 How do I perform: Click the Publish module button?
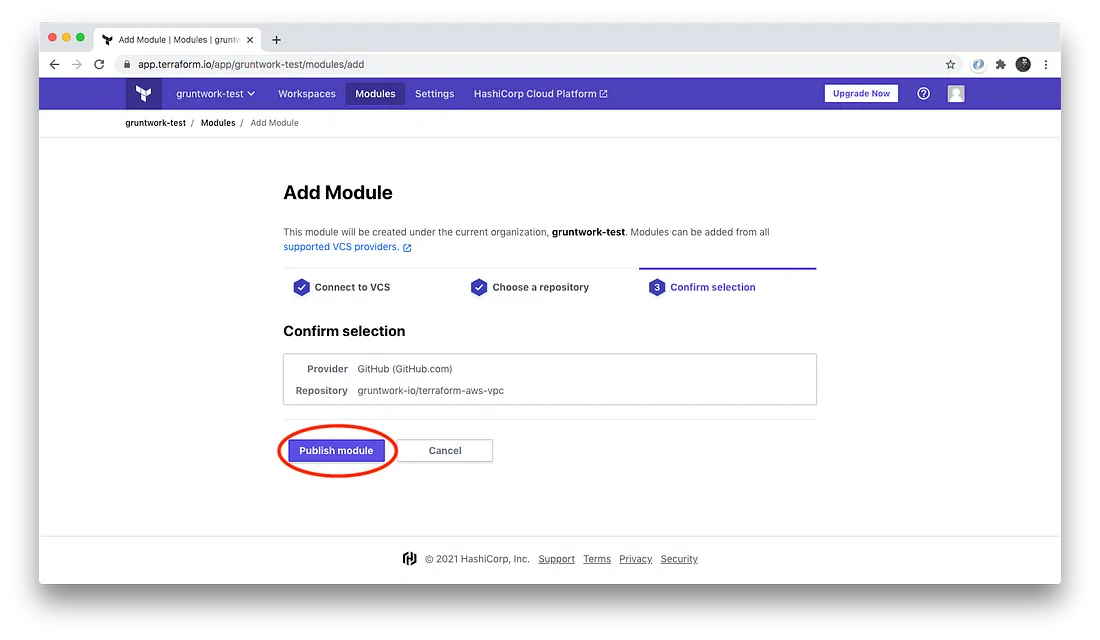click(x=337, y=451)
